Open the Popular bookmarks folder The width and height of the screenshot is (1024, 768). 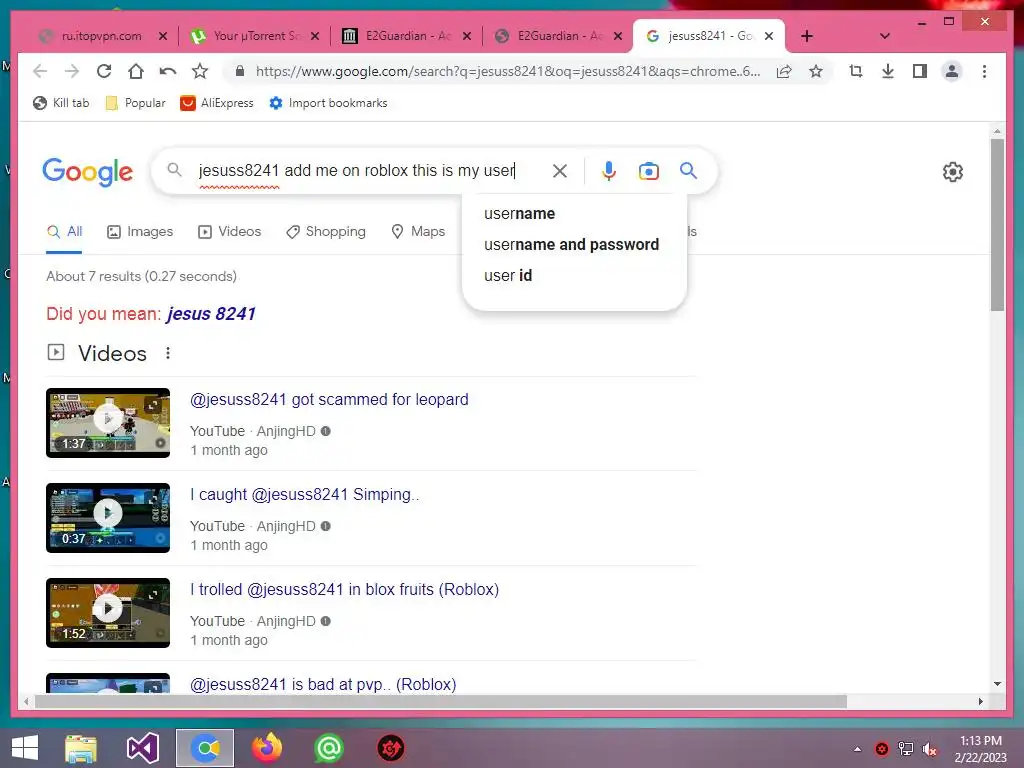135,103
